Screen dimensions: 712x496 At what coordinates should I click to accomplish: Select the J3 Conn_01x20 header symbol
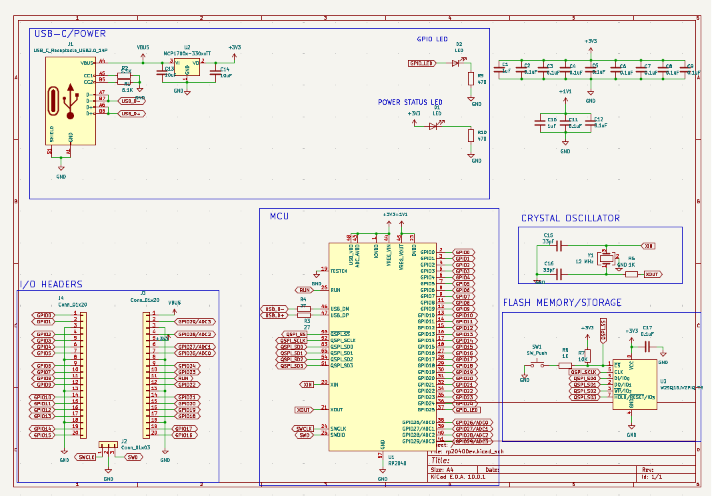[147, 375]
